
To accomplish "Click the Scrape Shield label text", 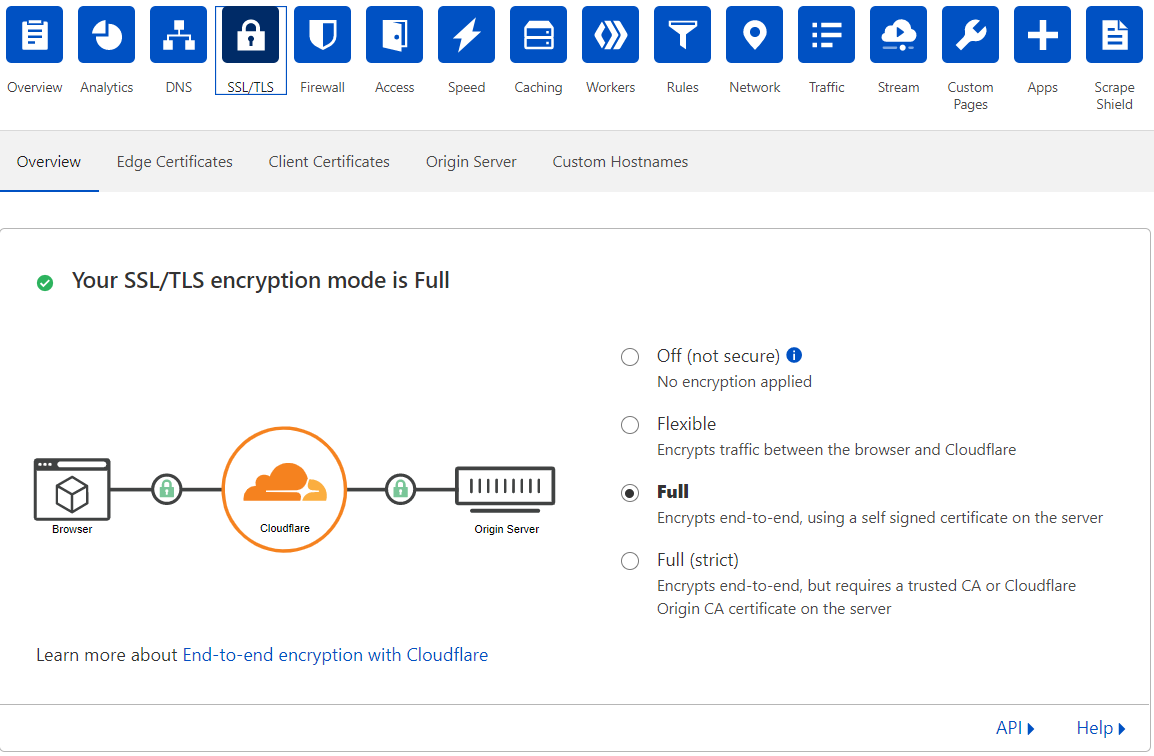I will tap(1114, 96).
